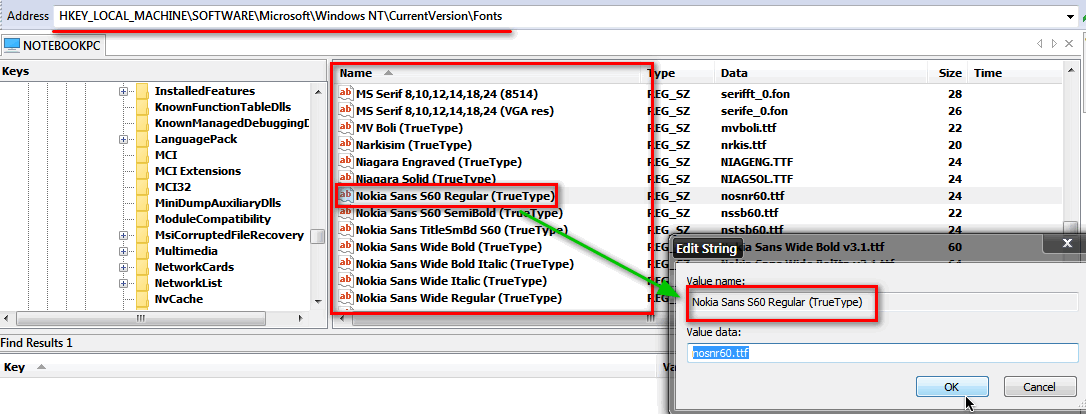Close the Edit String dialog
The height and width of the screenshot is (414, 1086).
click(1067, 243)
